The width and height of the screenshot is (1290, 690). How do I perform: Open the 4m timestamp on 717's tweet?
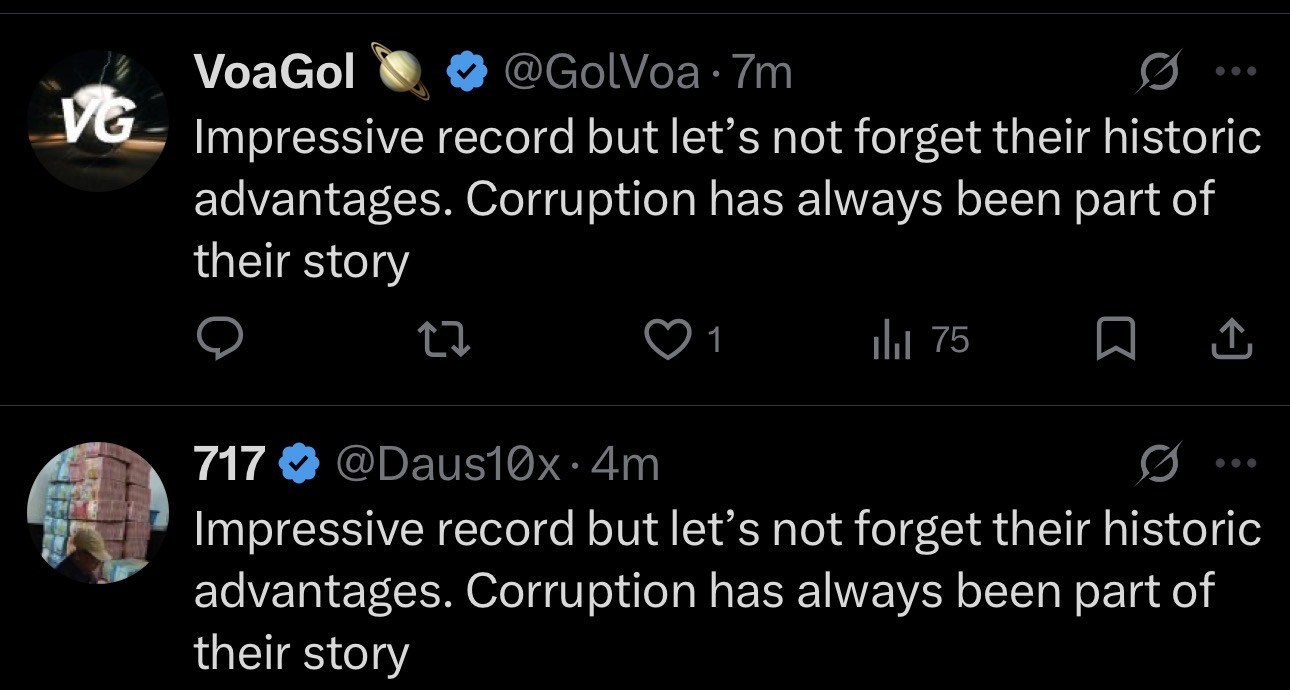(x=626, y=464)
